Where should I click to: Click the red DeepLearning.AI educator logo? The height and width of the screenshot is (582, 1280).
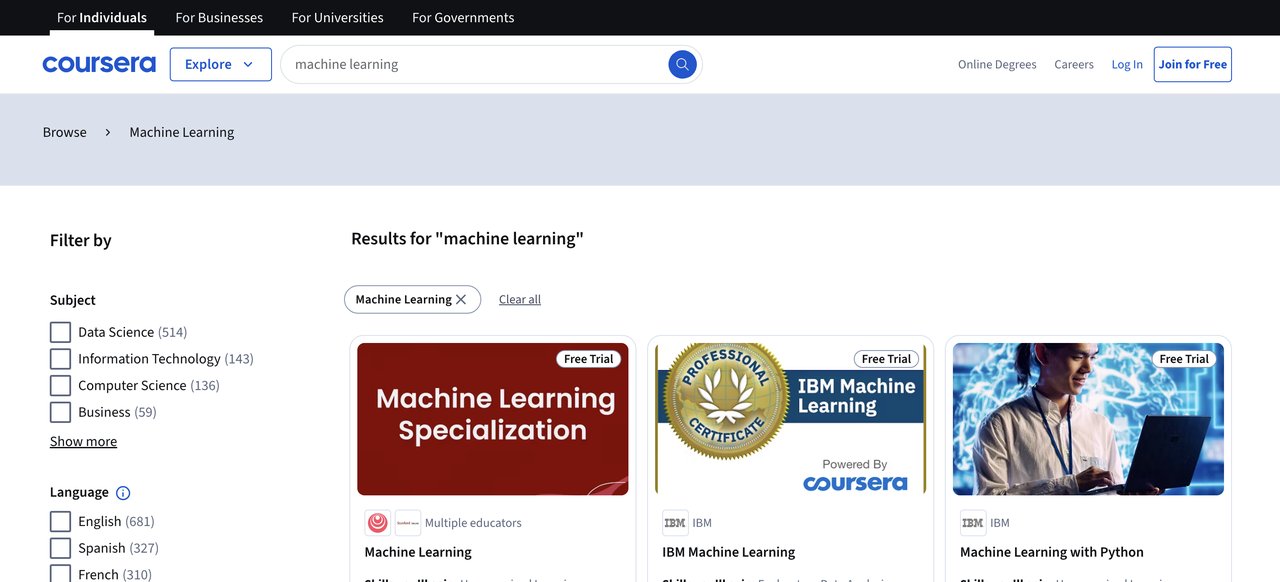click(377, 523)
